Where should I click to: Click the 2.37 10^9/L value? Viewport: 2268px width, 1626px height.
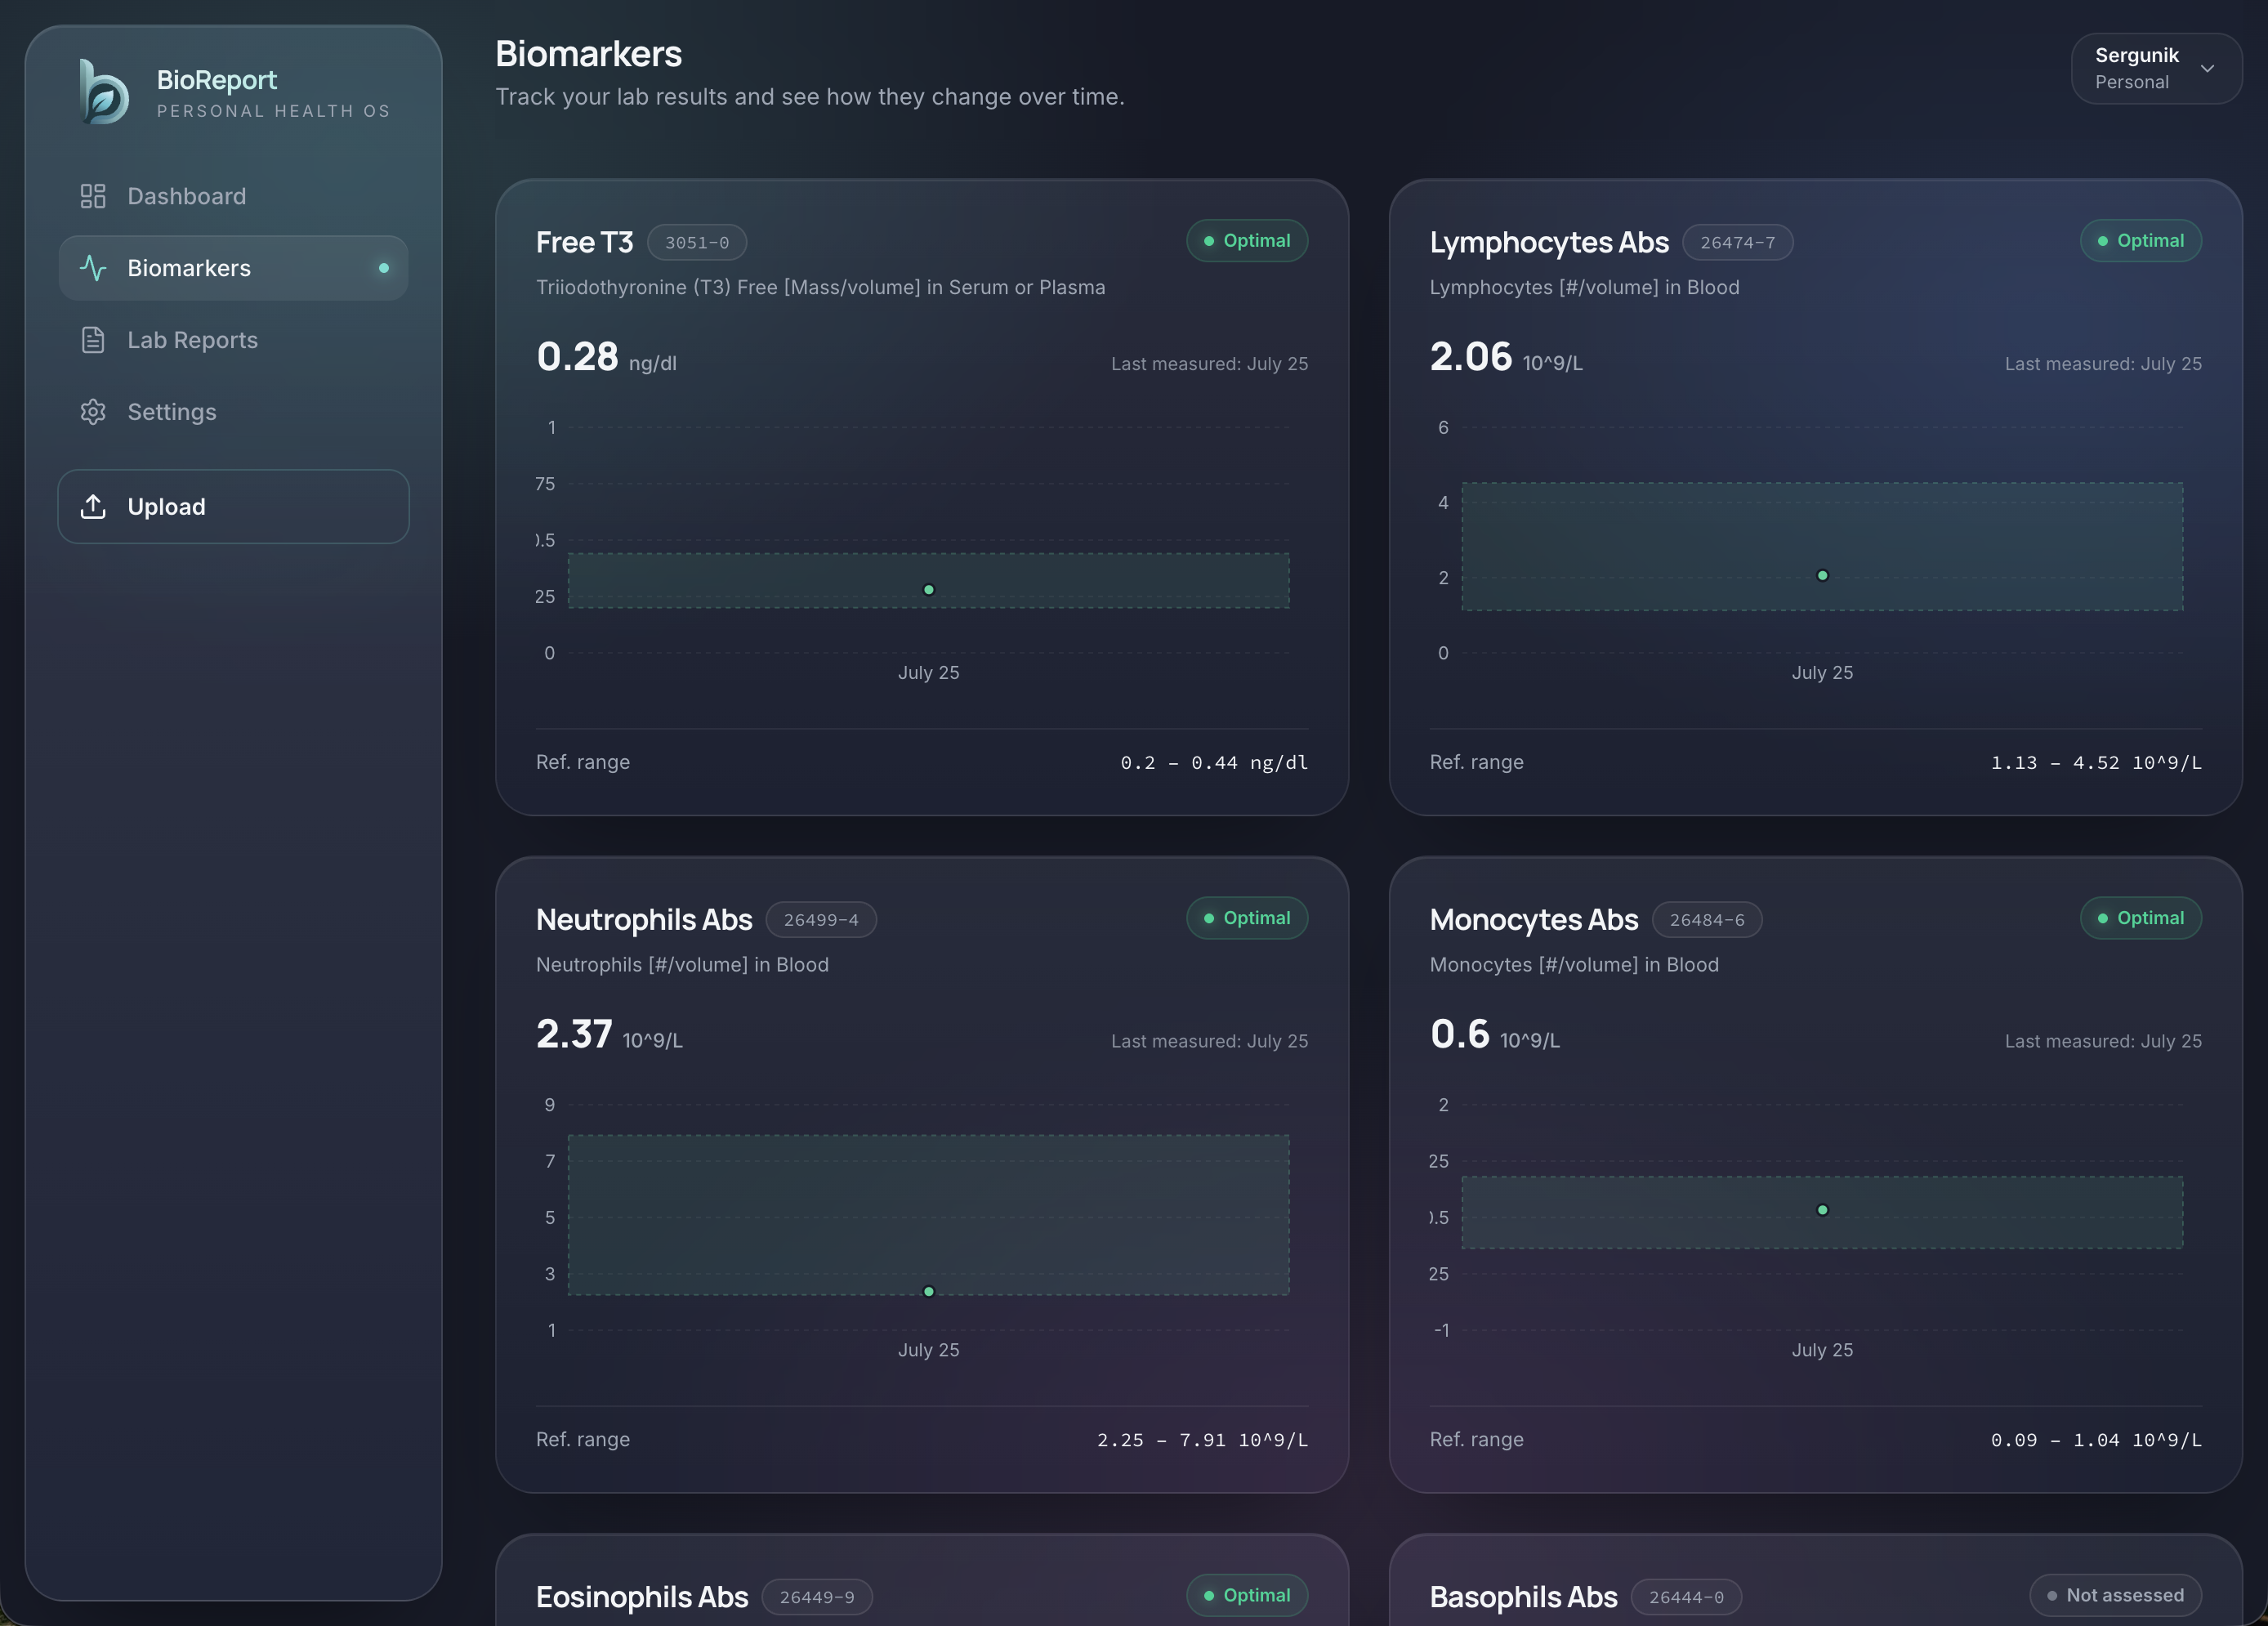coord(609,1034)
